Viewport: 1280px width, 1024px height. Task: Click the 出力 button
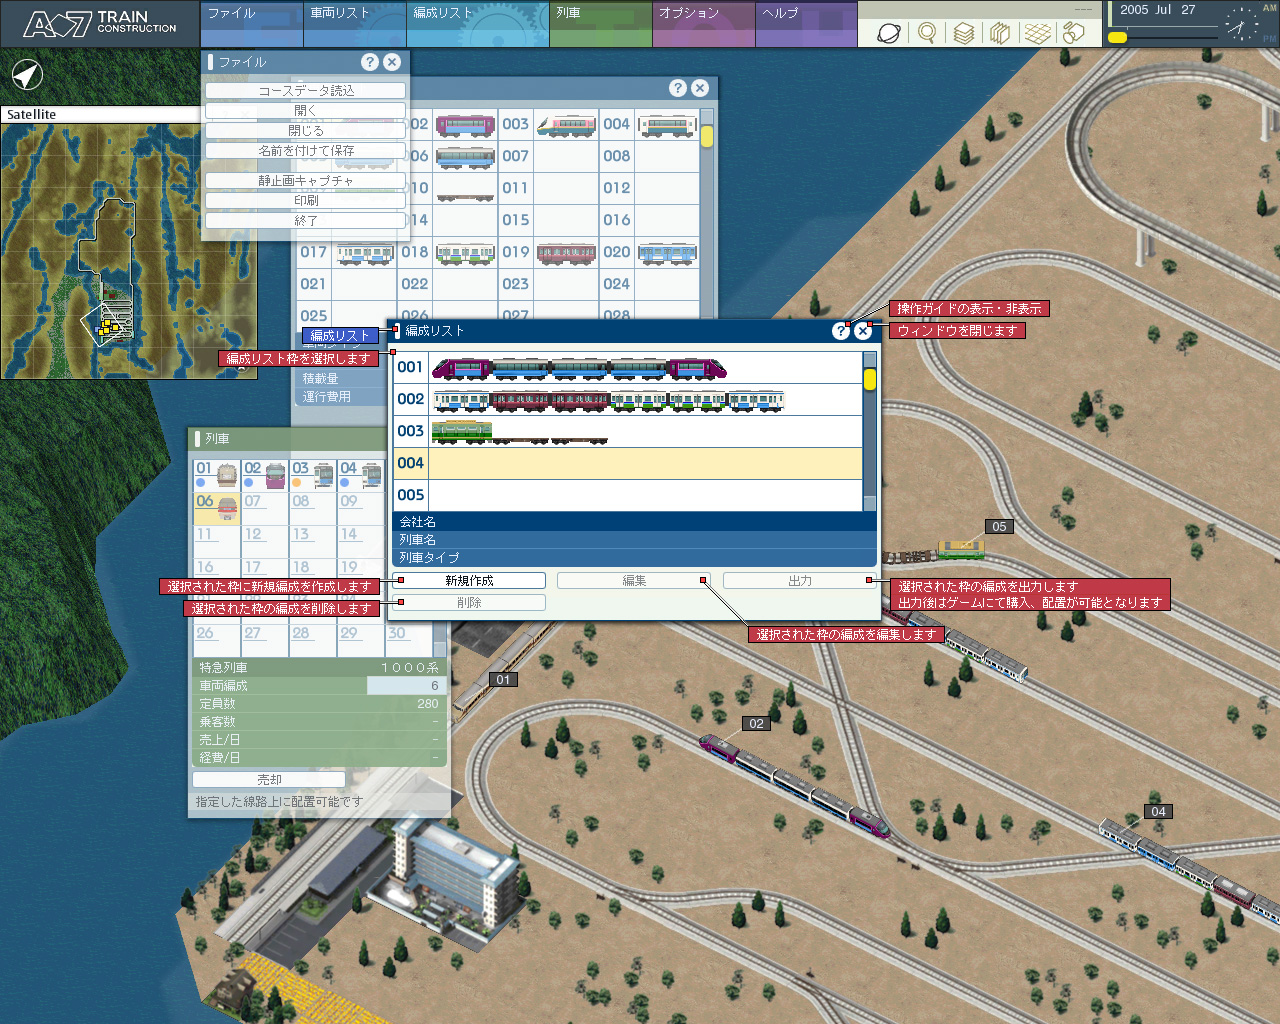click(x=800, y=581)
